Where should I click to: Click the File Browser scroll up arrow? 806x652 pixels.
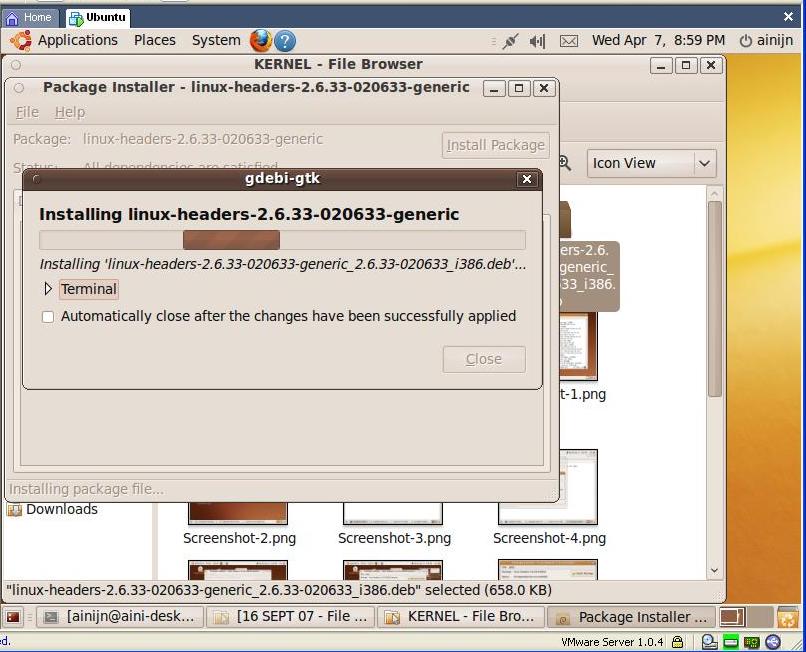pos(714,194)
